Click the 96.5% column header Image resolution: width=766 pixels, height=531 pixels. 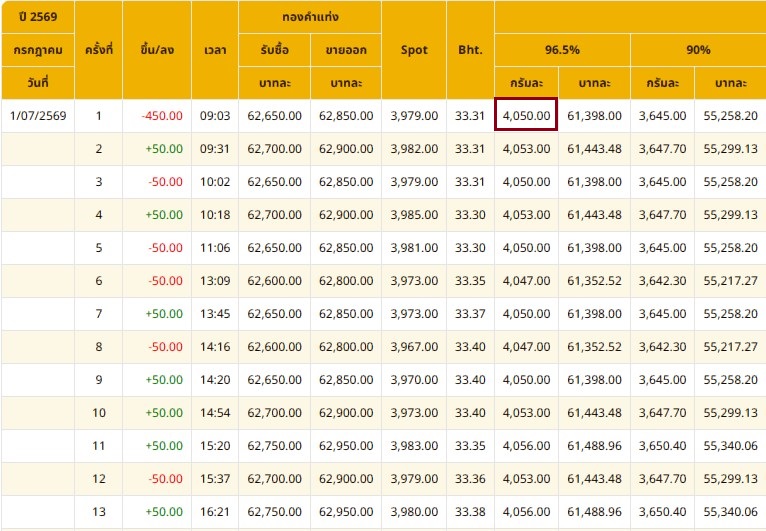(562, 50)
